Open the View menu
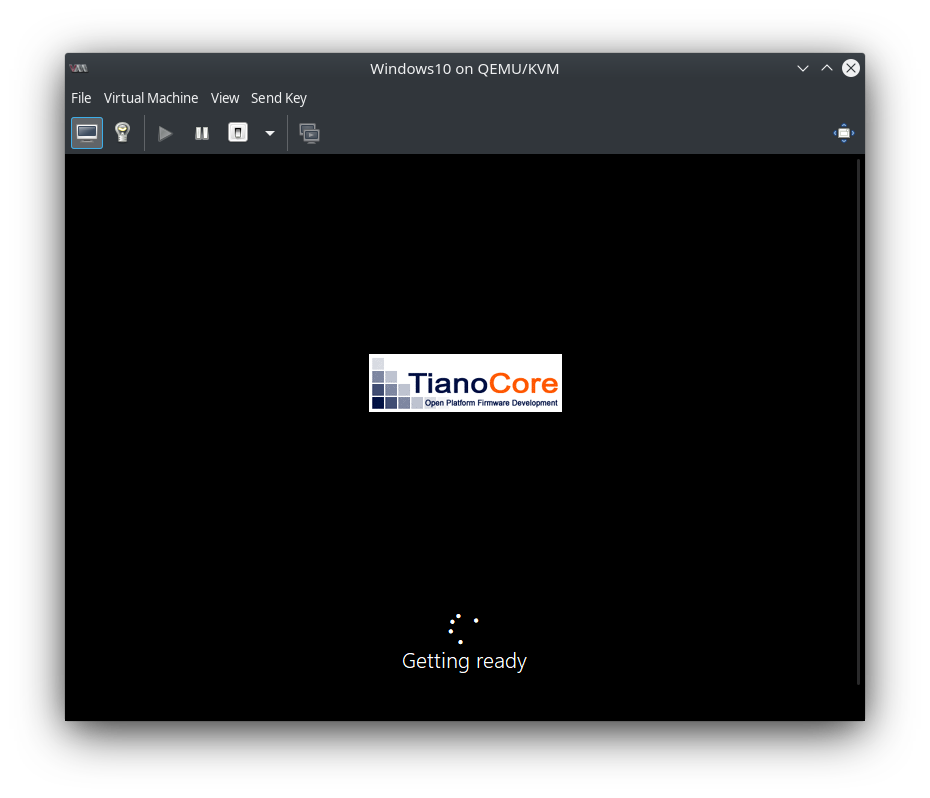This screenshot has height=798, width=930. [225, 98]
